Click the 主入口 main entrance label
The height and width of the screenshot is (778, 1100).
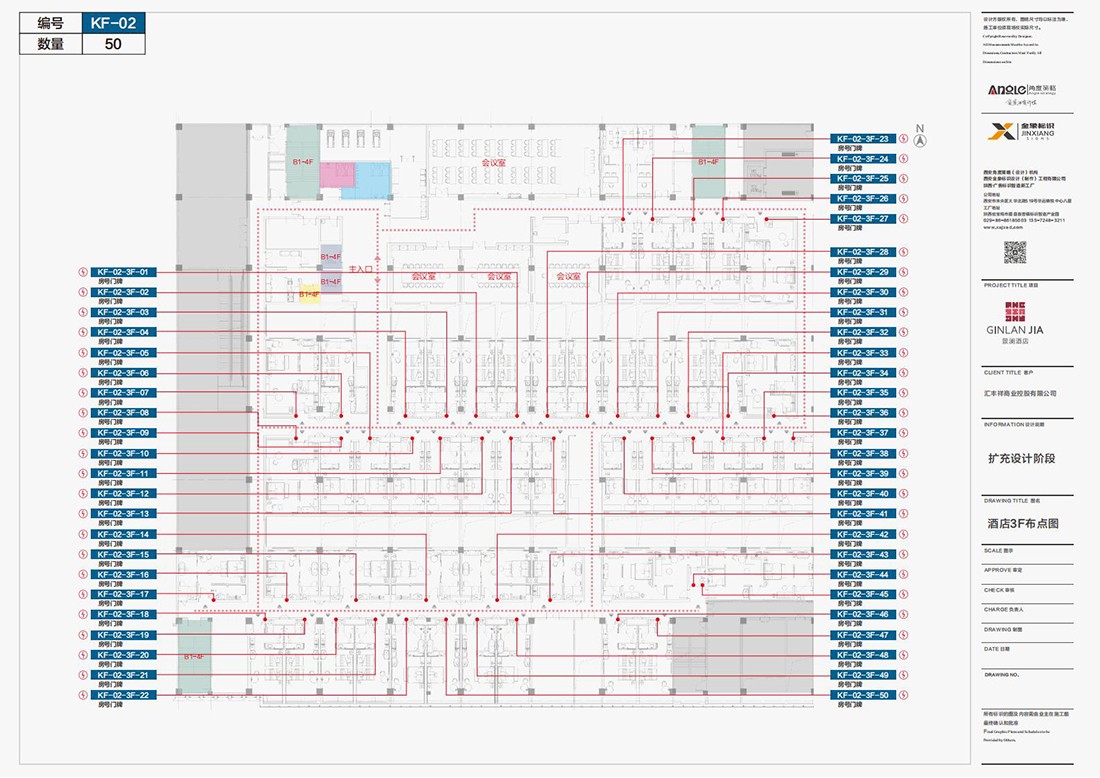(x=360, y=270)
